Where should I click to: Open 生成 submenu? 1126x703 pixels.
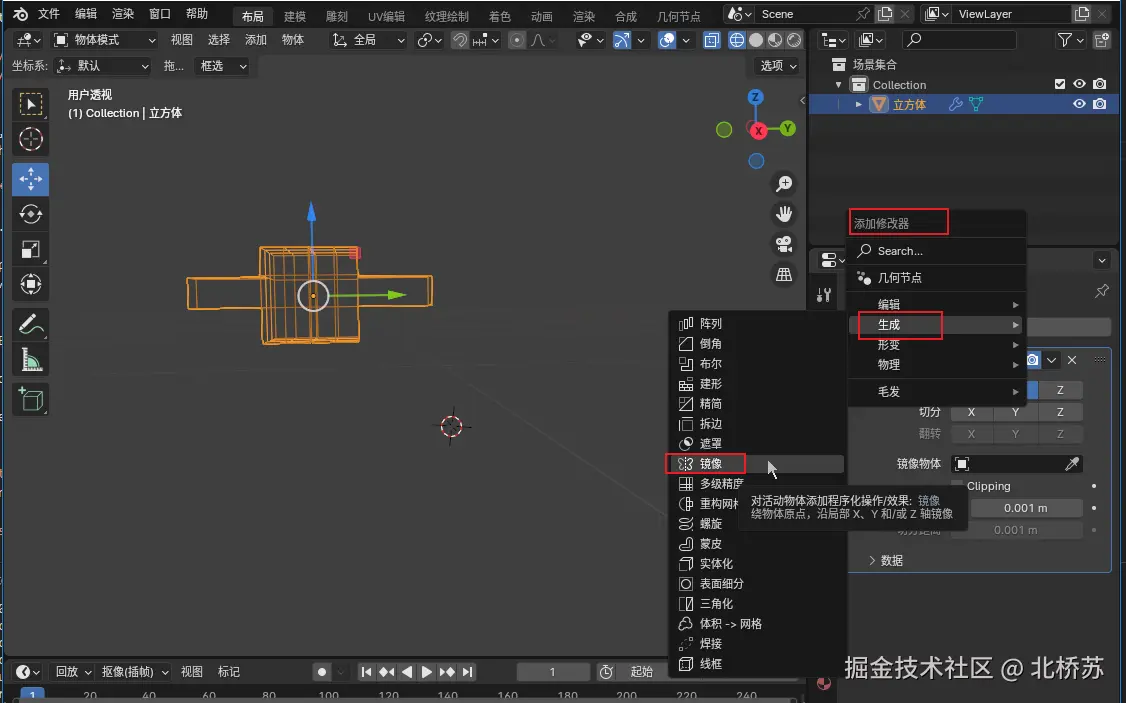pyautogui.click(x=937, y=325)
